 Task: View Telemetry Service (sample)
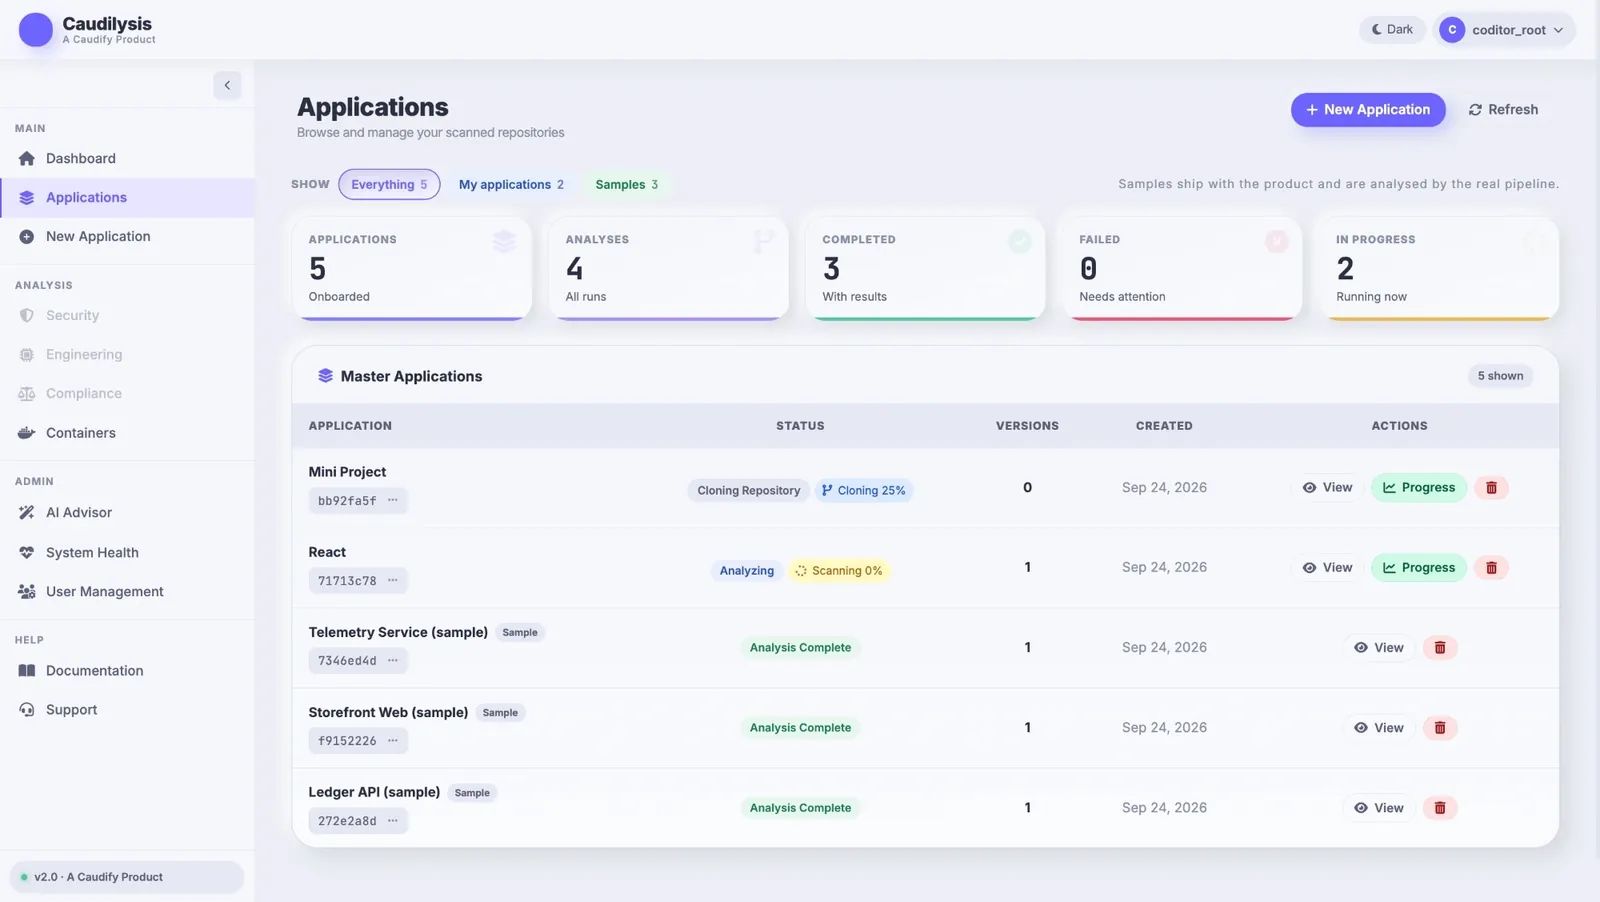tap(1379, 648)
